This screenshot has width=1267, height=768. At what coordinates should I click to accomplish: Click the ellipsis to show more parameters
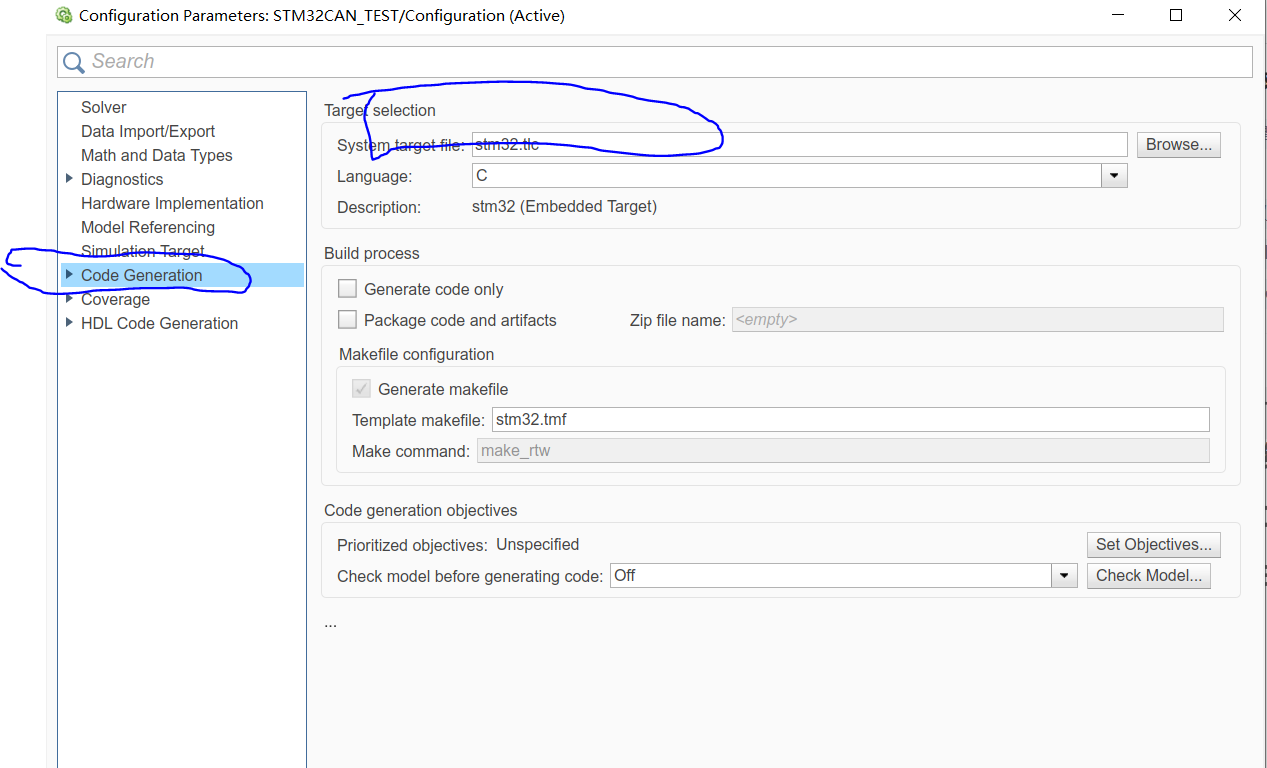pyautogui.click(x=330, y=623)
